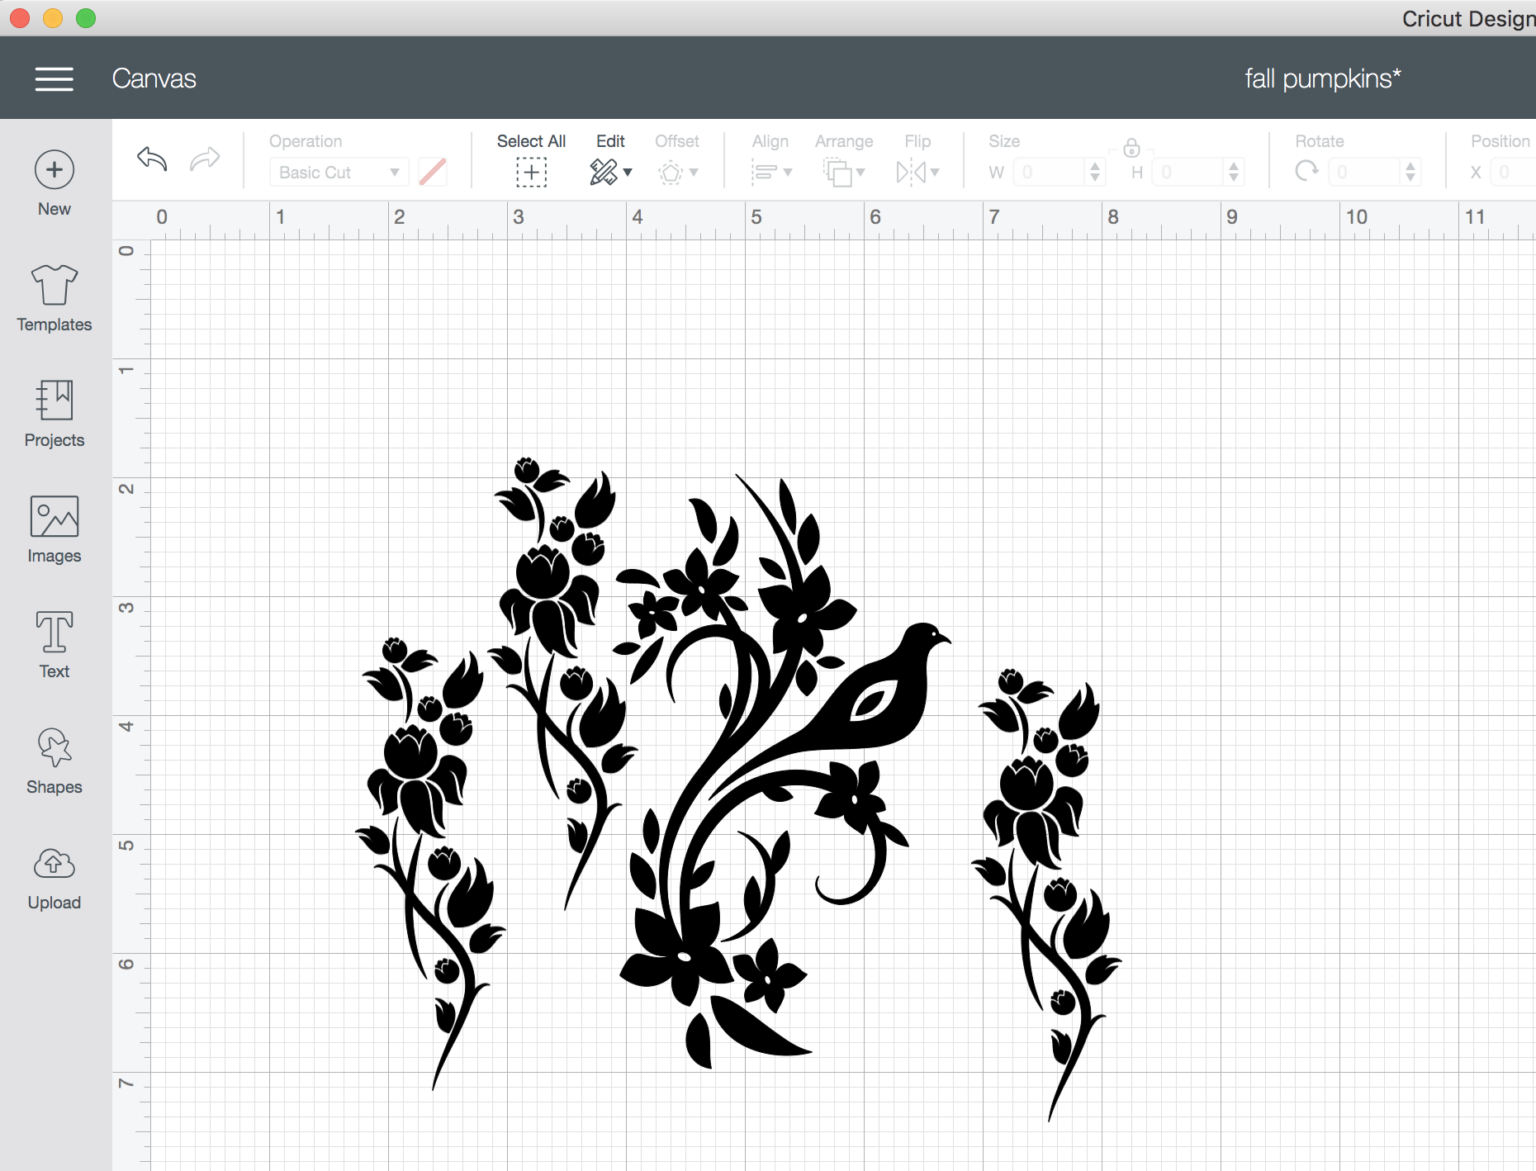This screenshot has width=1536, height=1171.
Task: Click the Align button in the toolbar
Action: (770, 171)
